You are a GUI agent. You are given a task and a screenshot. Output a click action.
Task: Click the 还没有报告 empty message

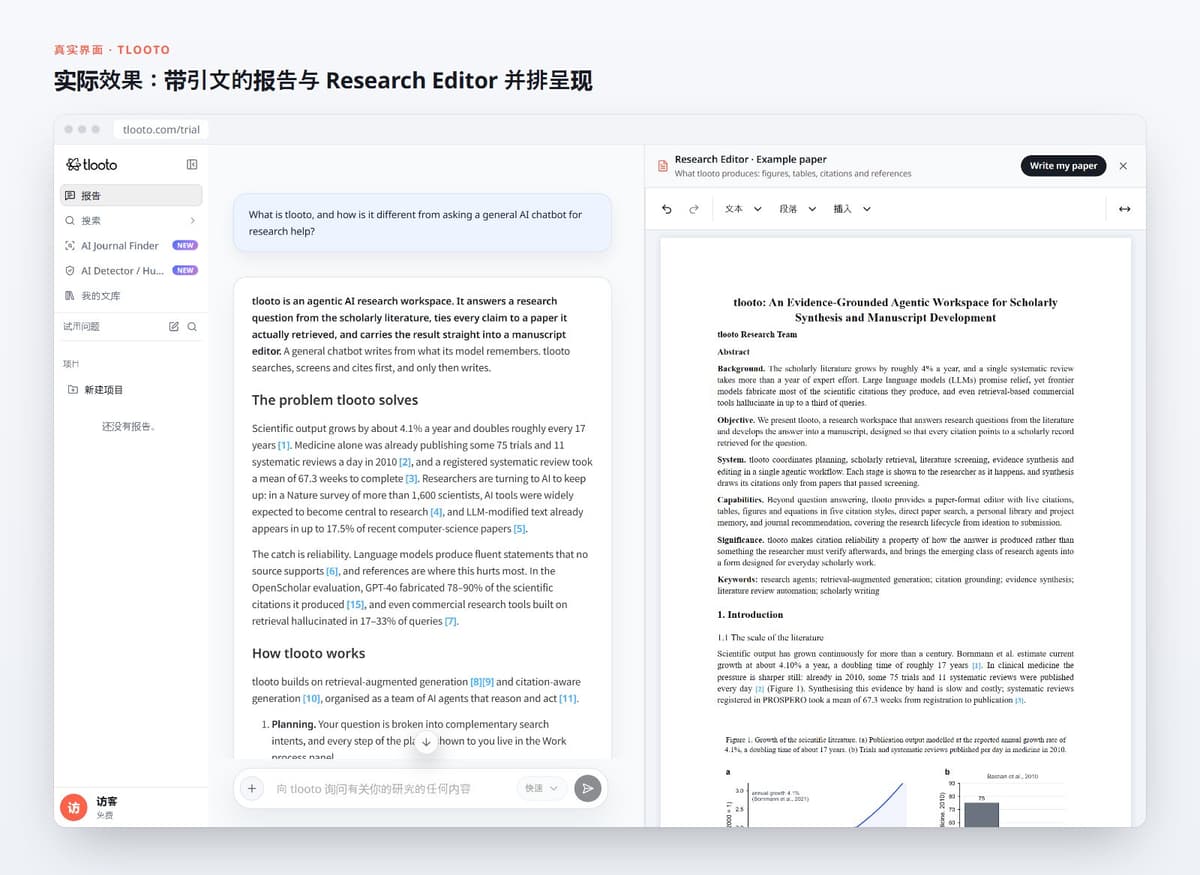tap(128, 426)
